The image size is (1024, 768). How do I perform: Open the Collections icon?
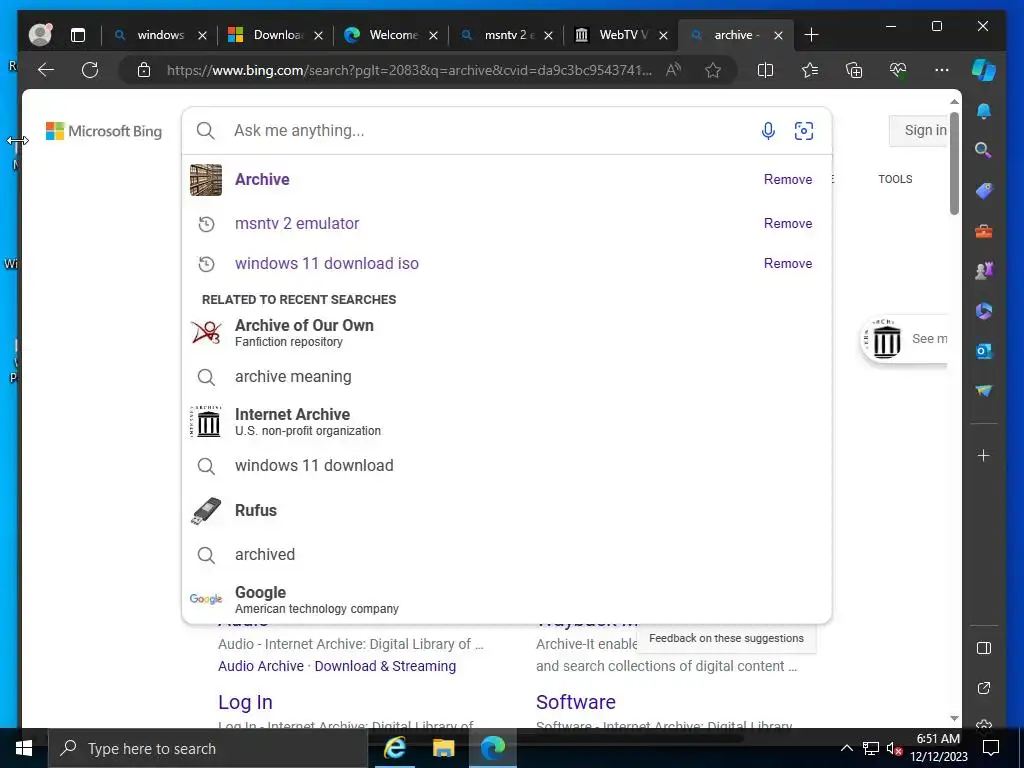(854, 70)
